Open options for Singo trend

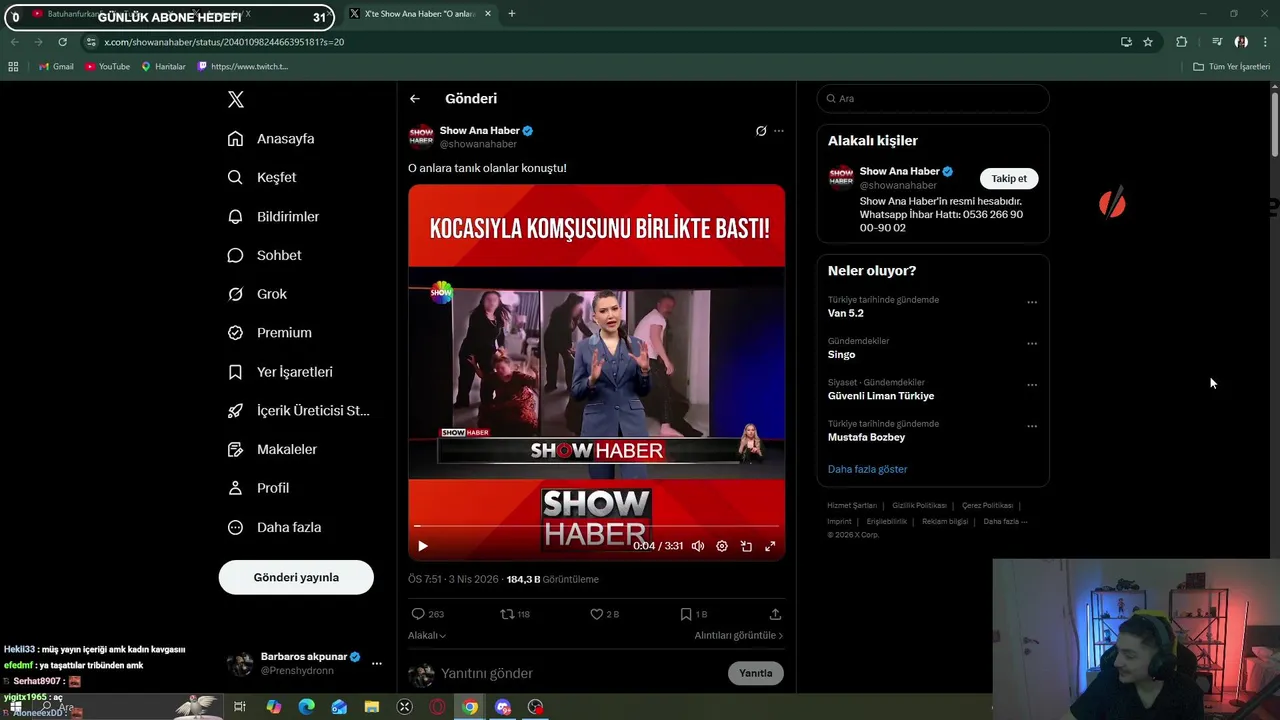click(x=1032, y=344)
